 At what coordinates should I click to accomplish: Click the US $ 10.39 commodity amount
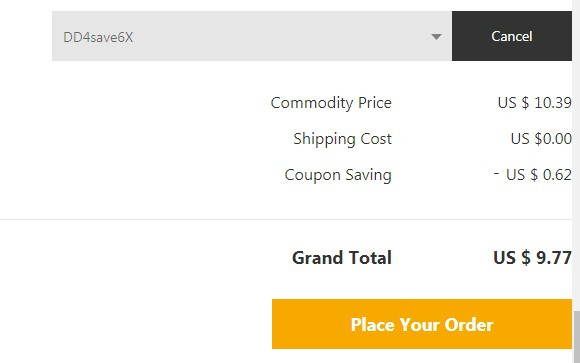pyautogui.click(x=535, y=102)
